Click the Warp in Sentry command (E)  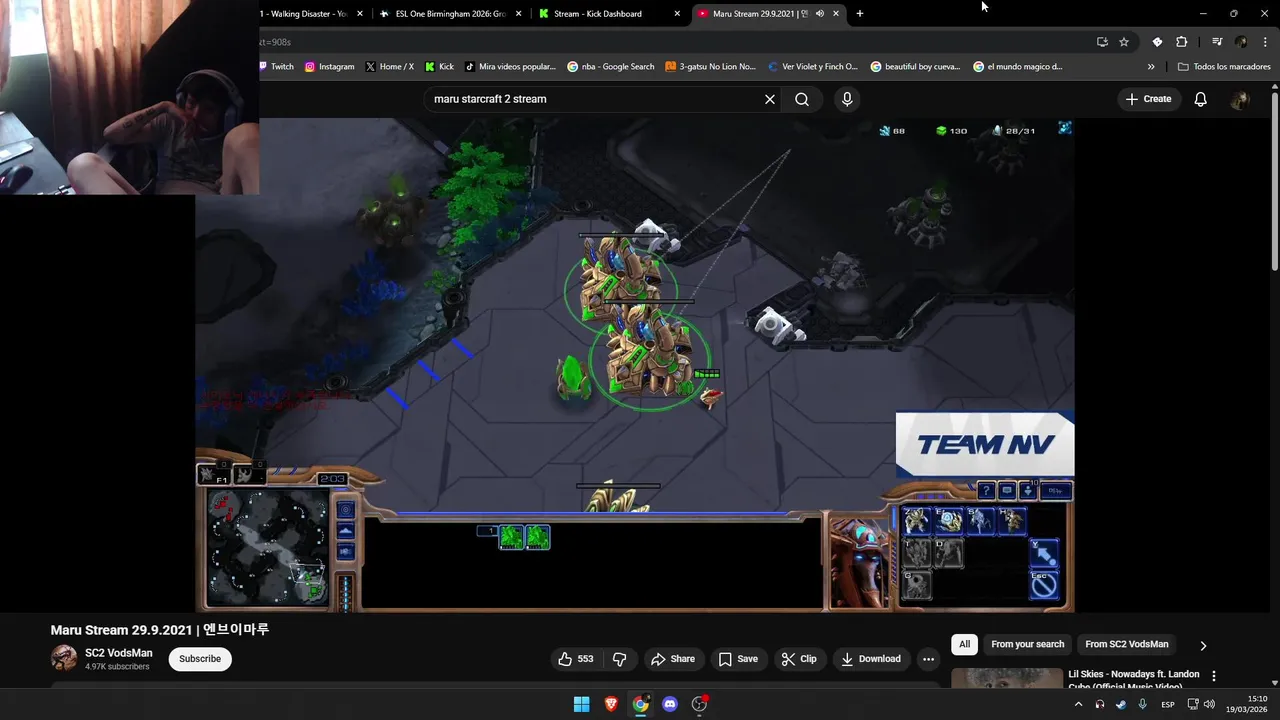coord(948,520)
